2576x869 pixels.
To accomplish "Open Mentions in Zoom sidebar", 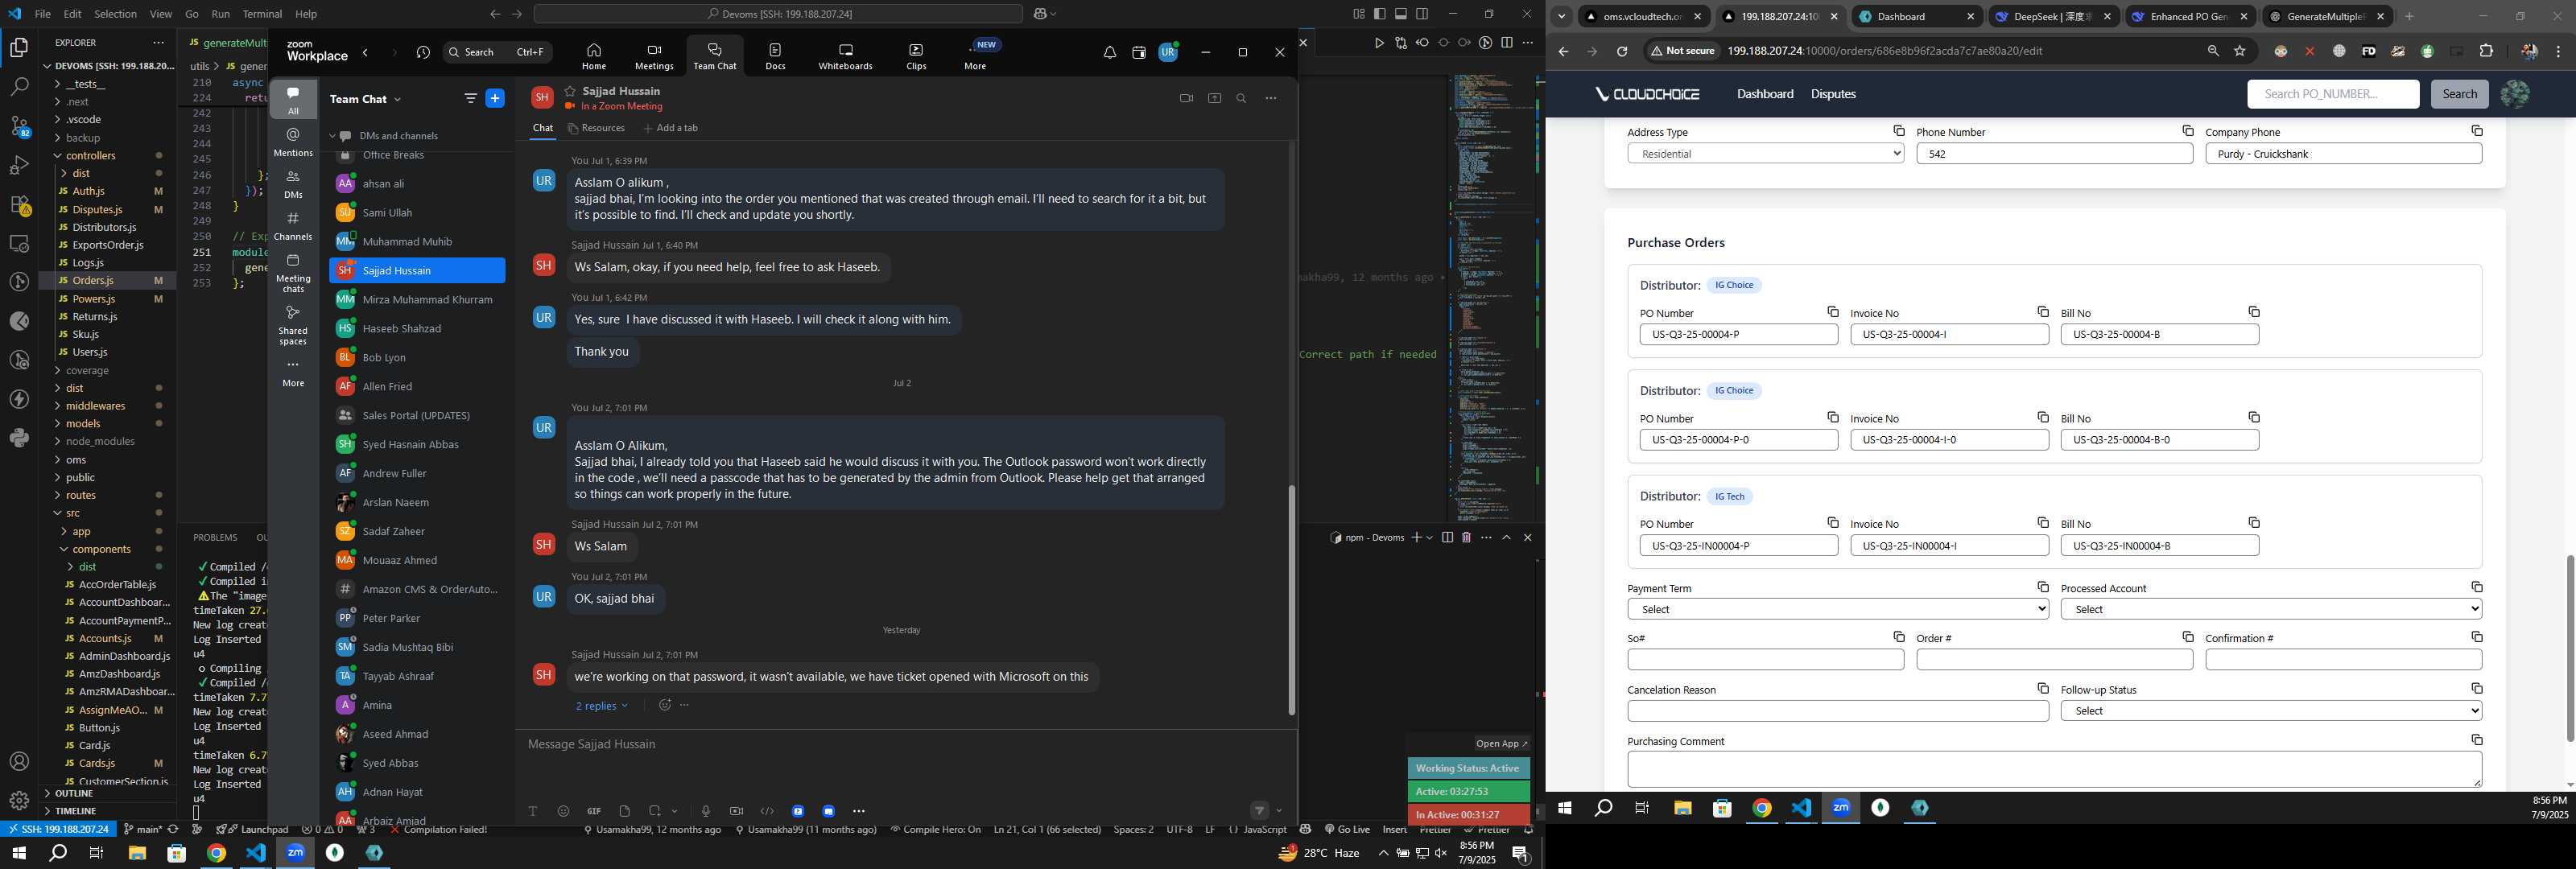I will pos(293,142).
